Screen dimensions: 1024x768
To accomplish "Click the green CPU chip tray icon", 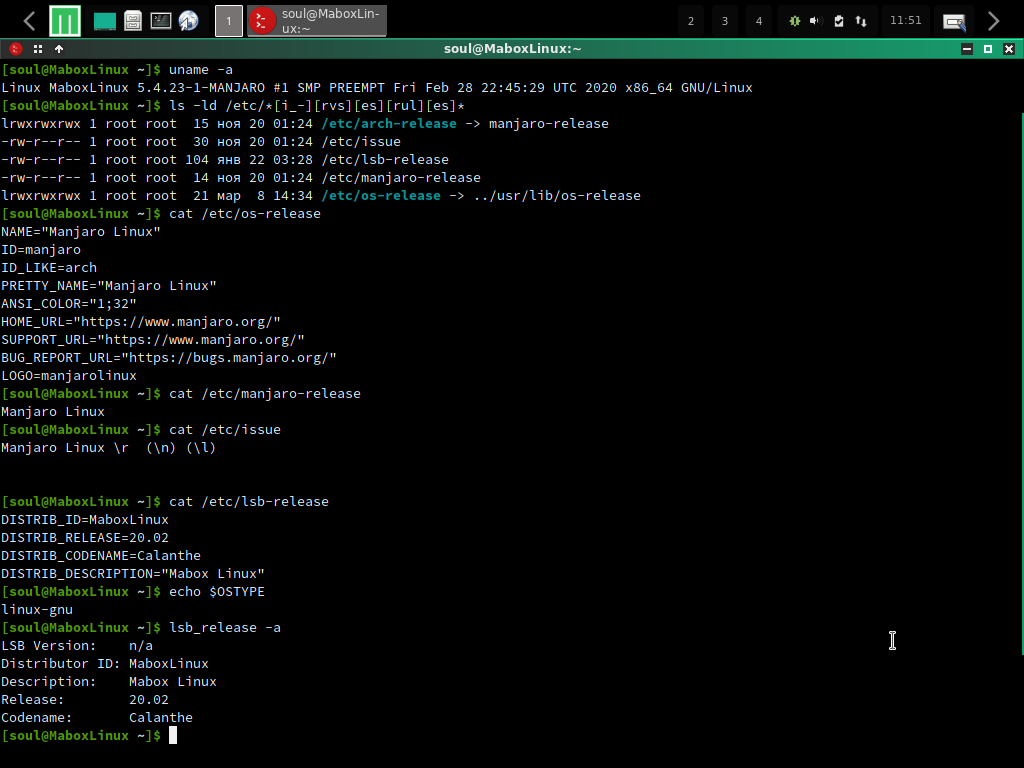I will [x=795, y=21].
